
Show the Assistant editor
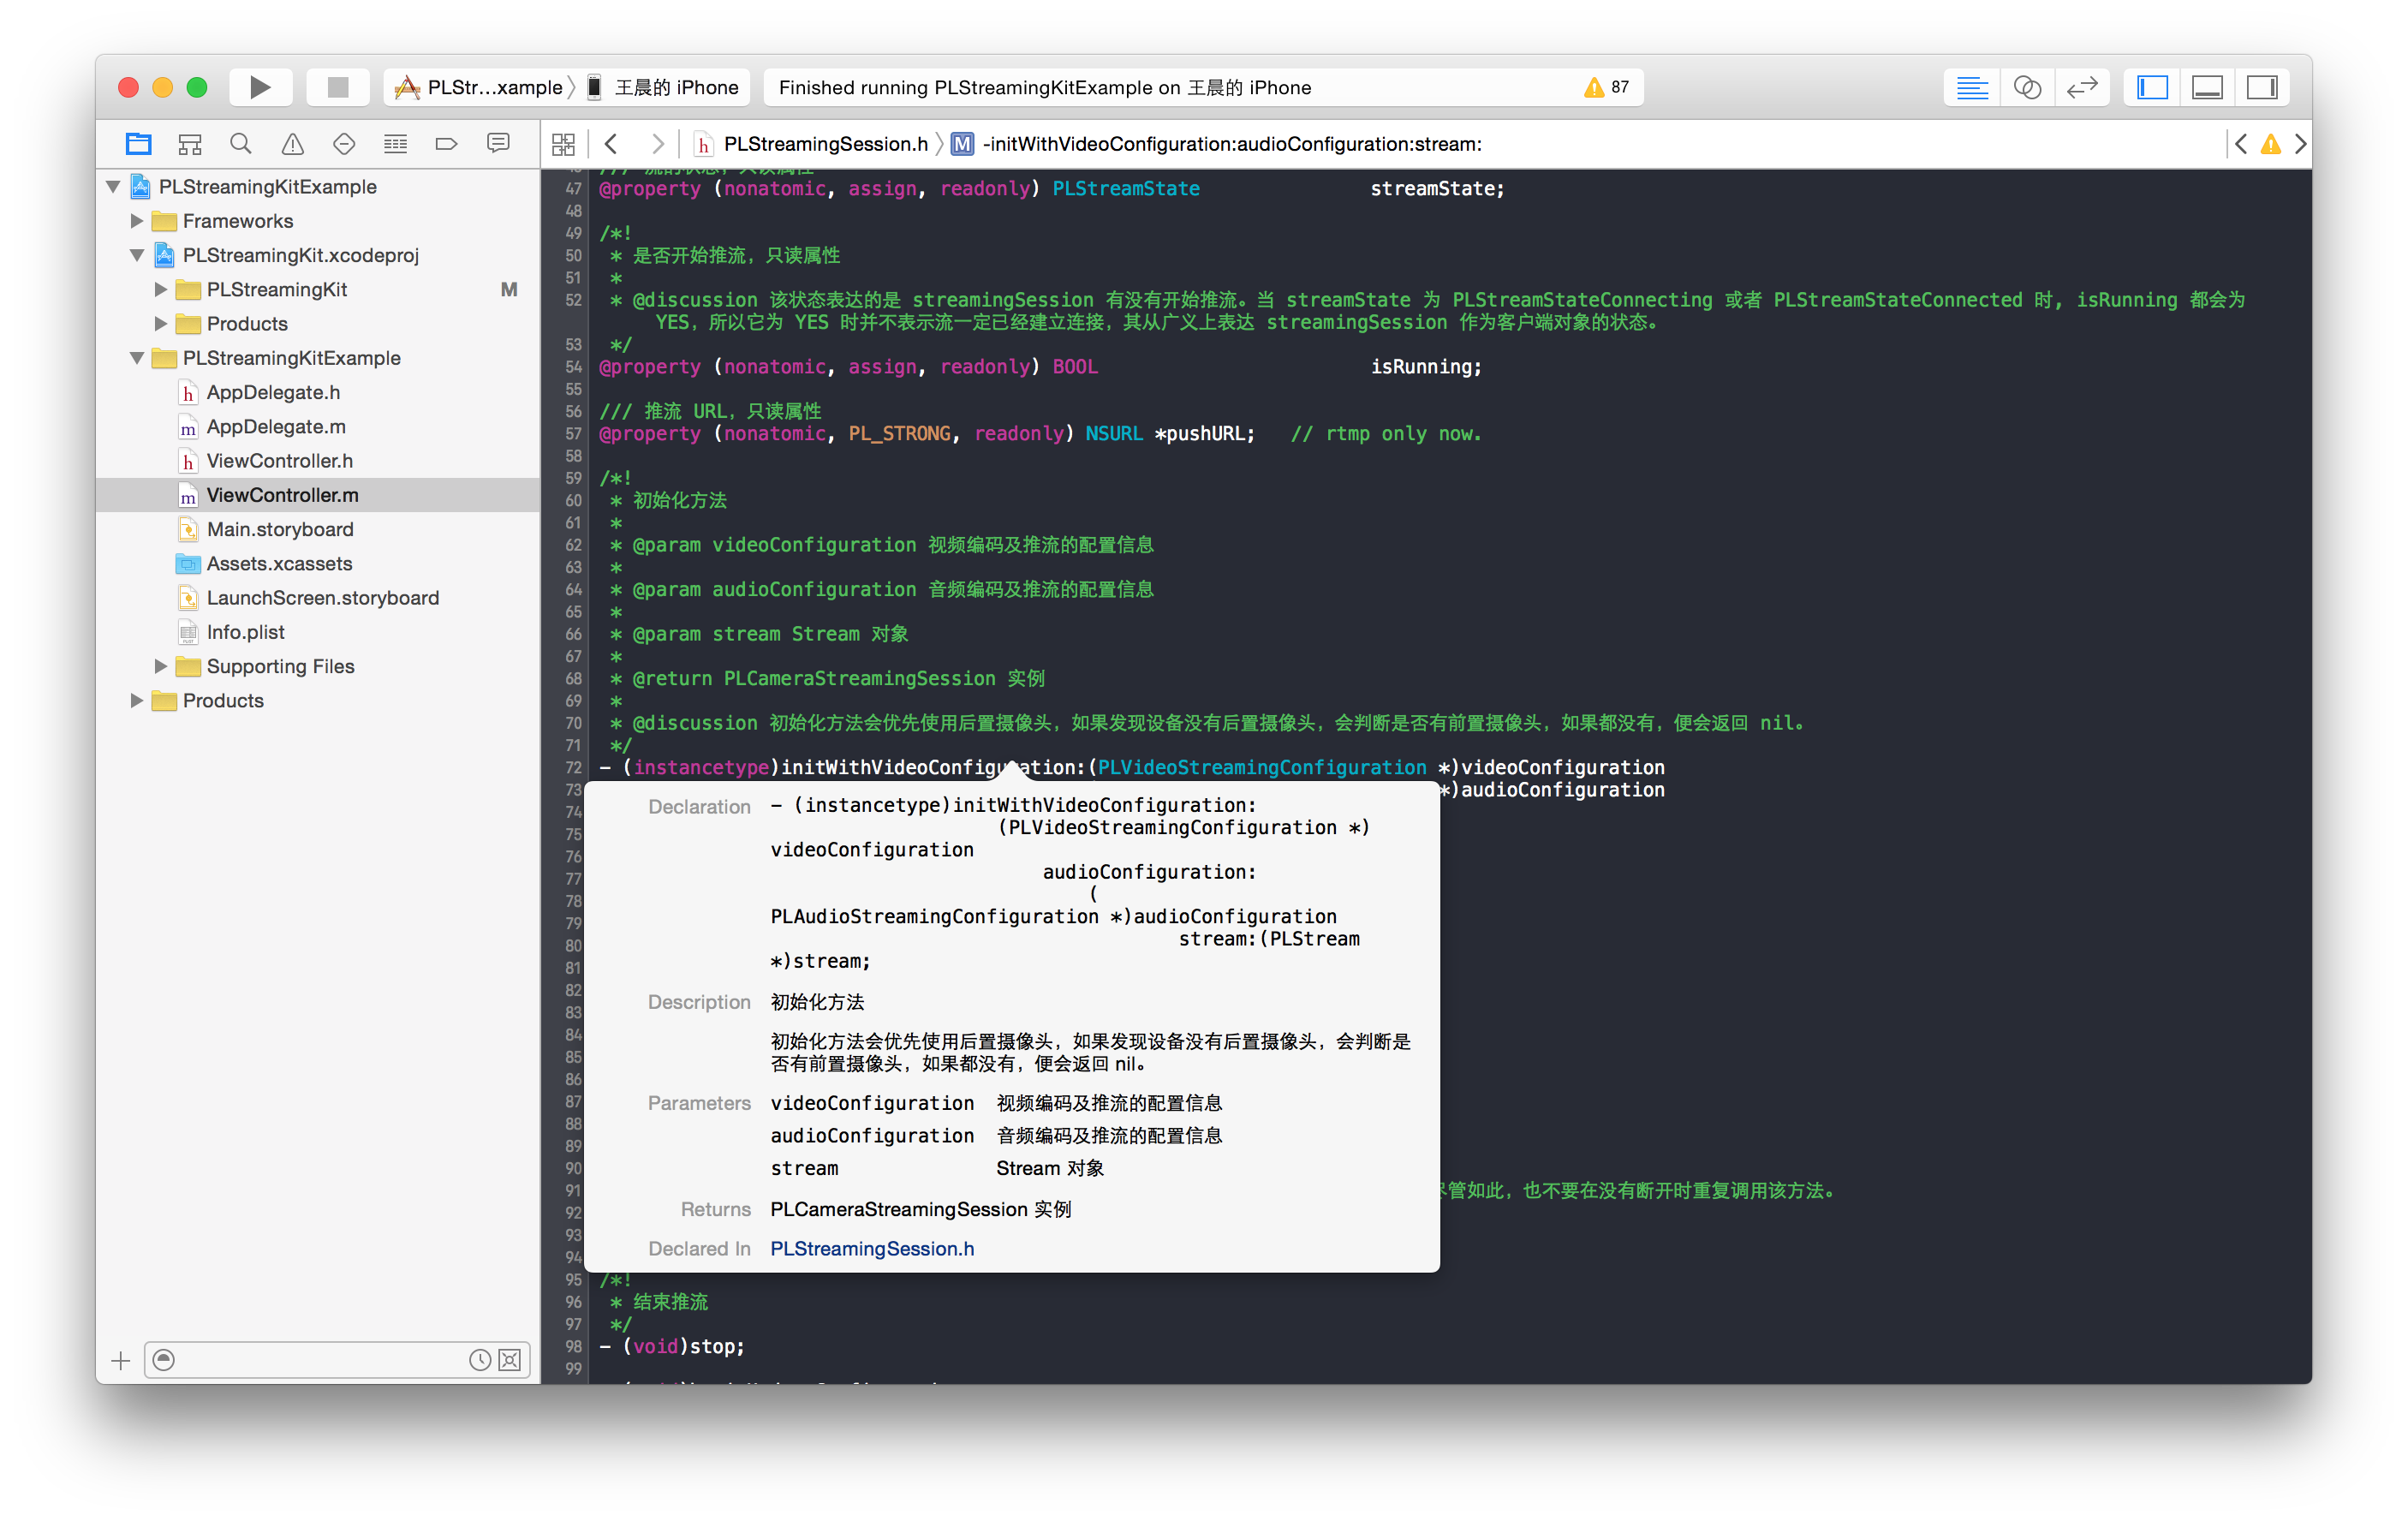(x=2026, y=88)
